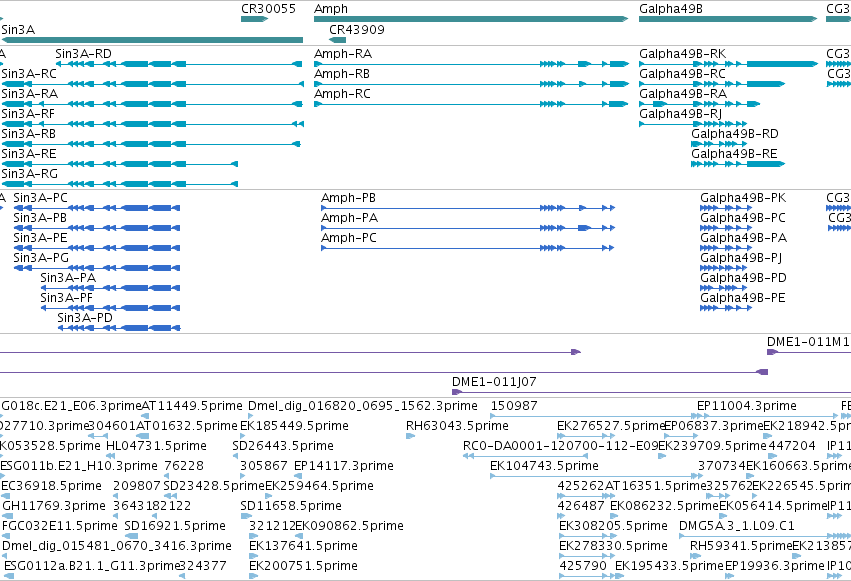Screen dimensions: 851x581
Task: Click the Sin3A-RC transcript label
Action: click(x=29, y=74)
